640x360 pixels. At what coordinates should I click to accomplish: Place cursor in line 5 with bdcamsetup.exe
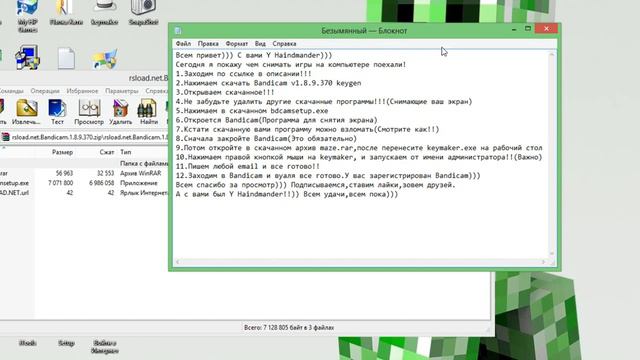tap(252, 111)
